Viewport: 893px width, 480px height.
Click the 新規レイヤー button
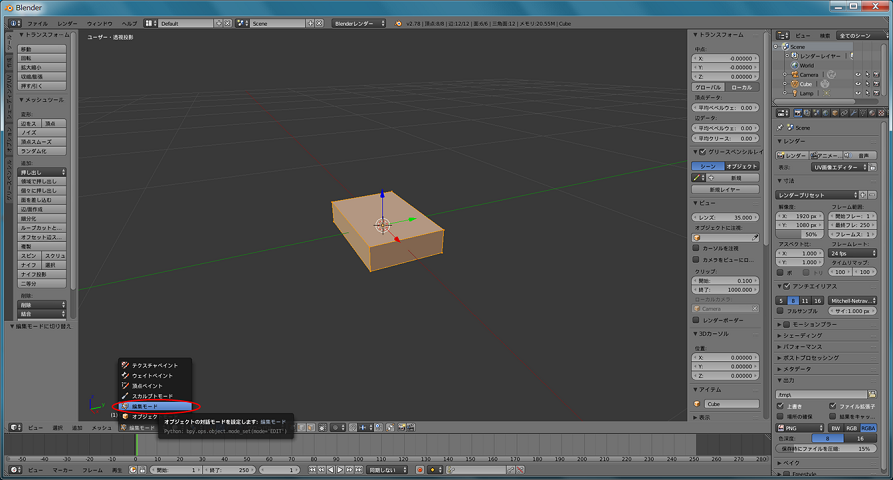pos(725,188)
